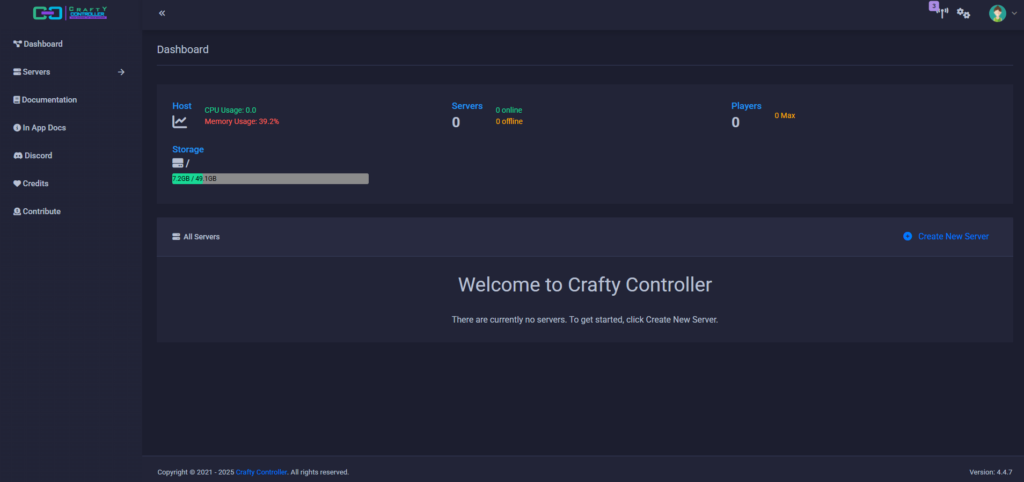Collapse the sidebar with double-chevron icon
This screenshot has height=482, width=1024.
(x=162, y=13)
